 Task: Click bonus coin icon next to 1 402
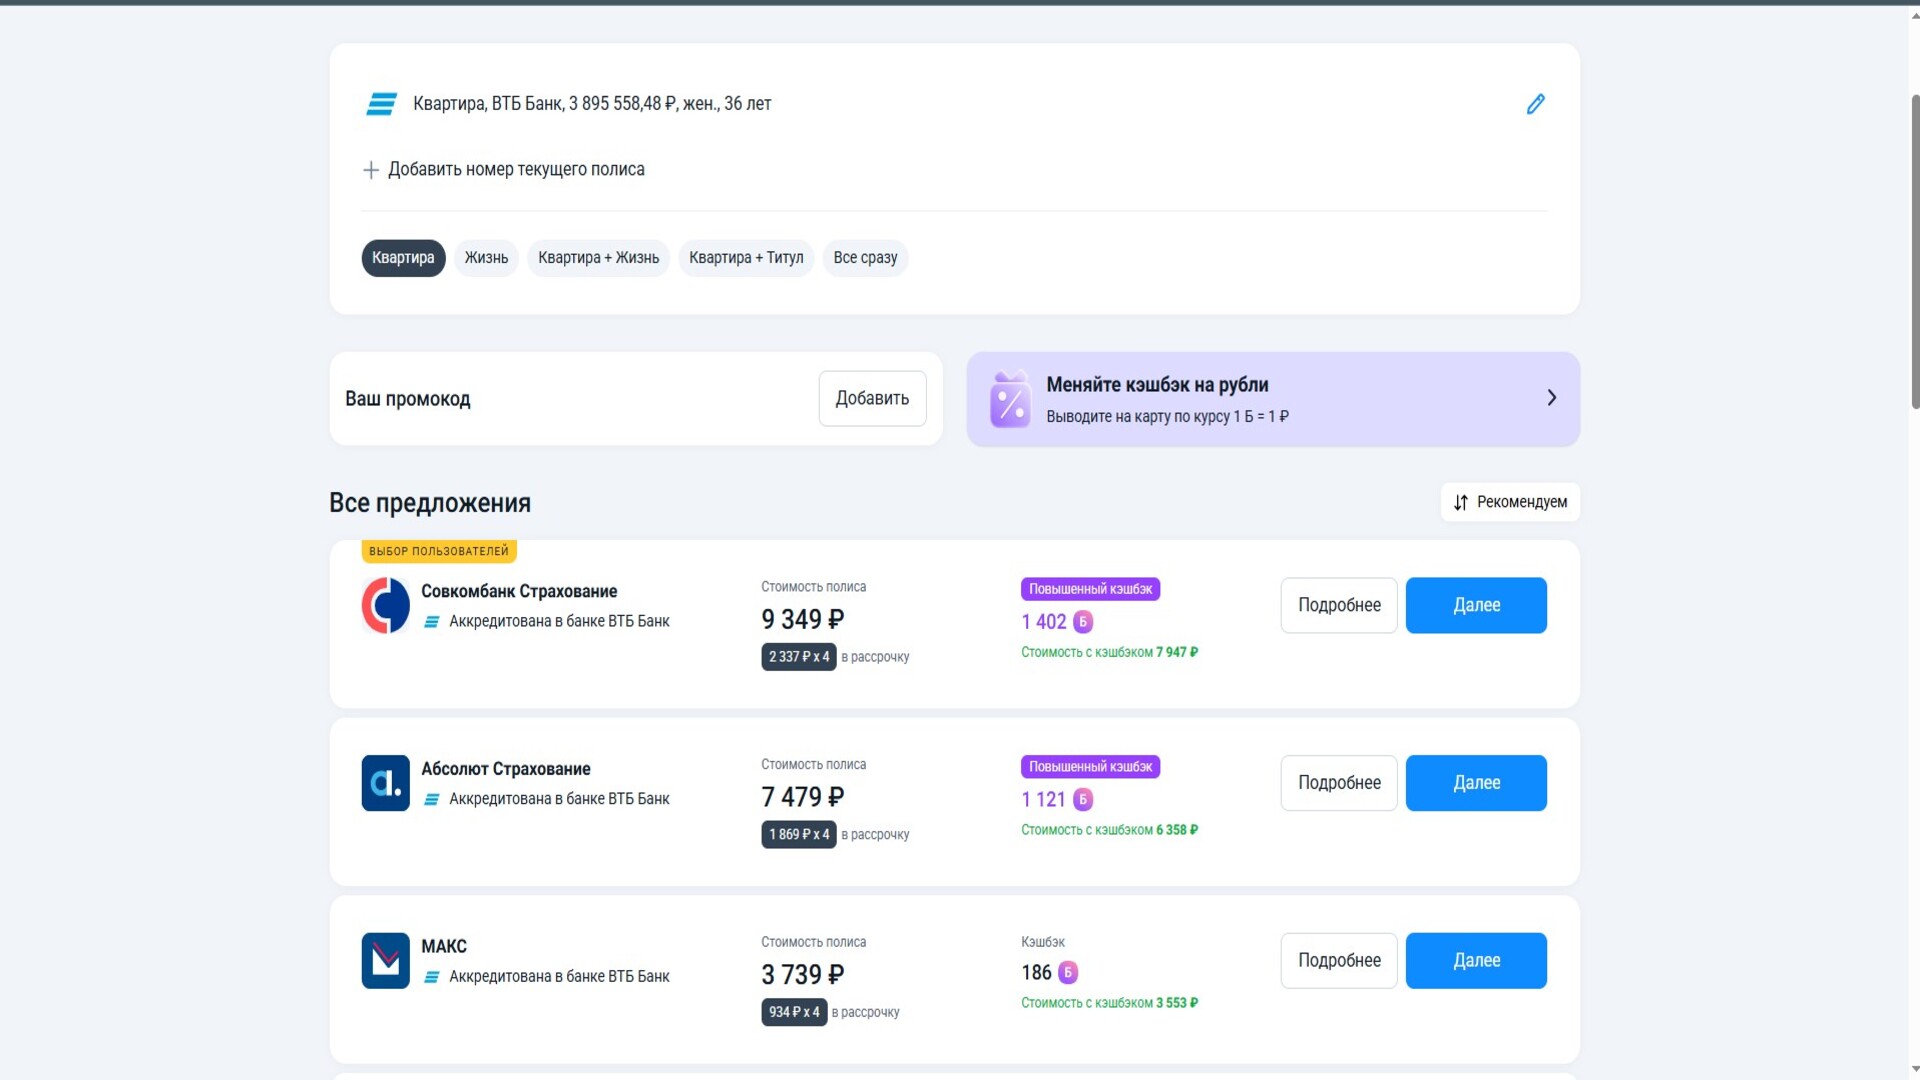pos(1083,622)
